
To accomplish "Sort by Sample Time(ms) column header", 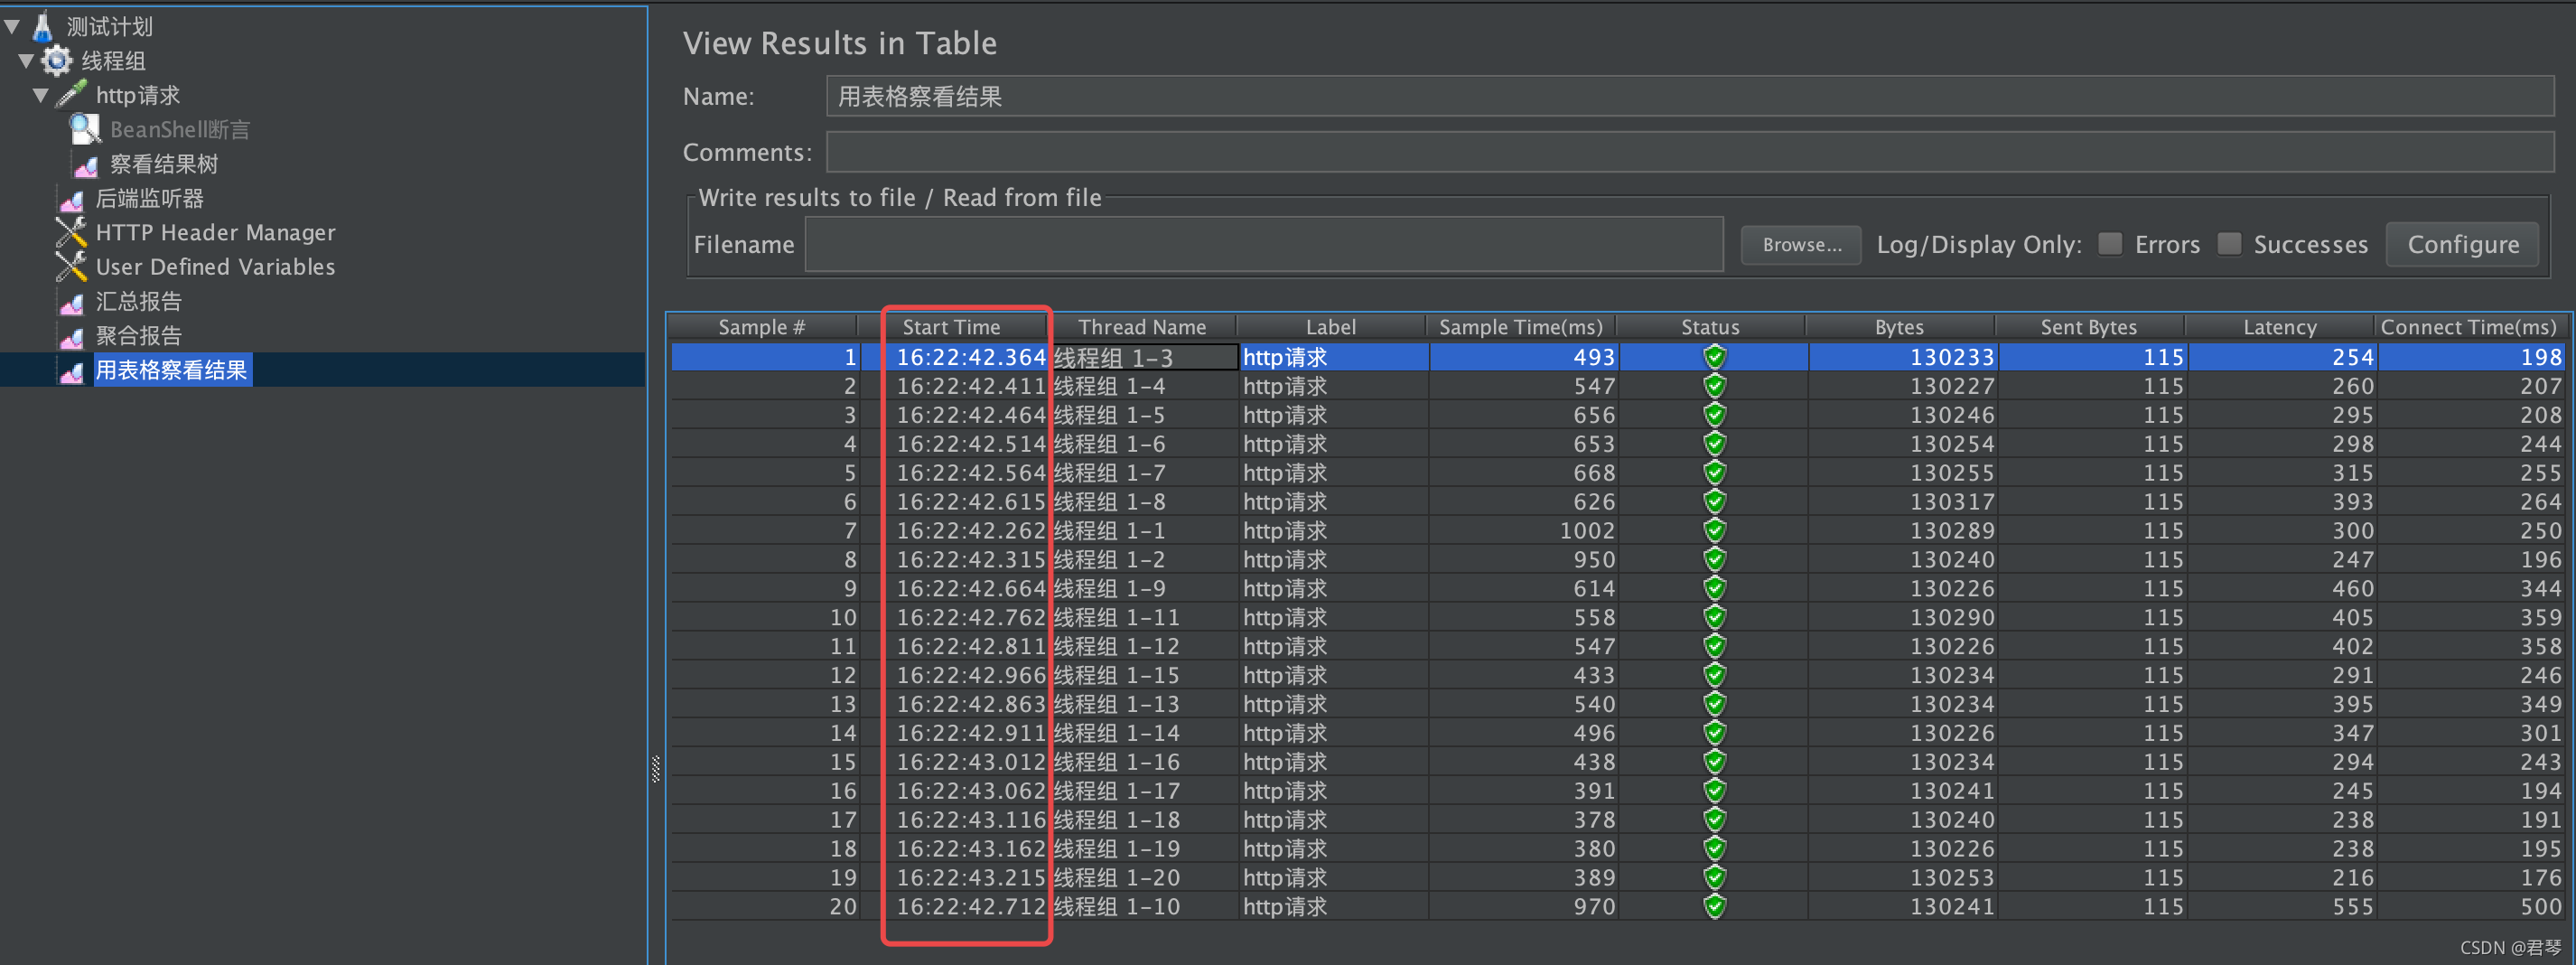I will pos(1521,327).
